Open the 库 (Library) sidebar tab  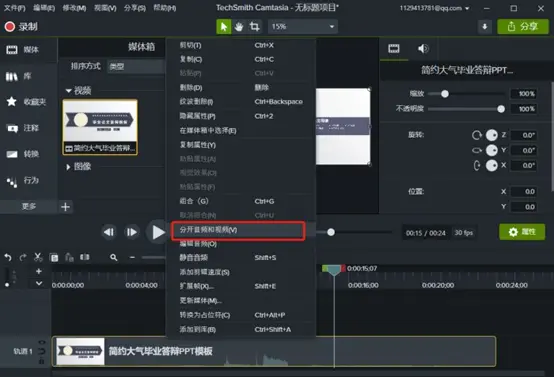[19, 76]
